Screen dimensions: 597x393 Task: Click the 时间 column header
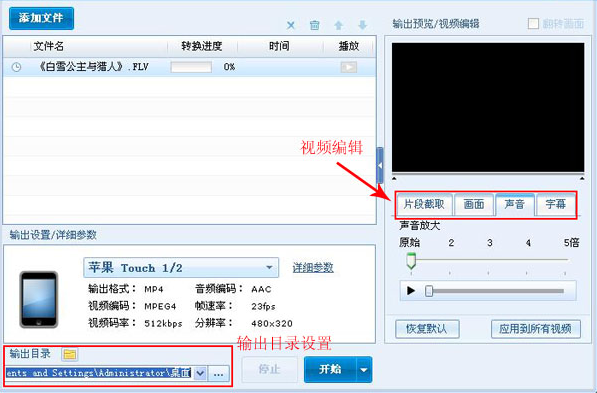click(279, 46)
